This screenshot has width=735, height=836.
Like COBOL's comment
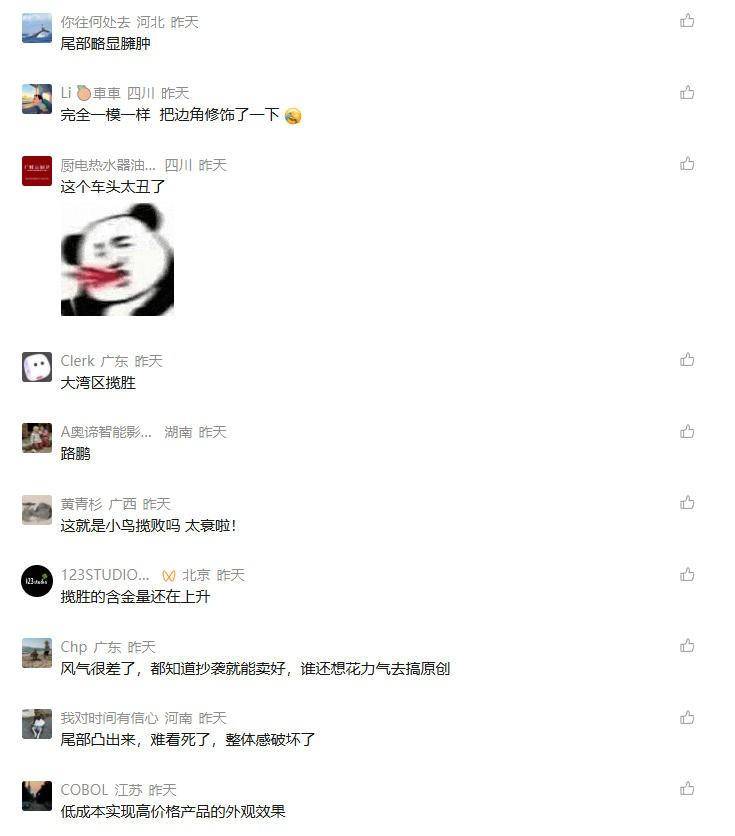click(x=687, y=789)
